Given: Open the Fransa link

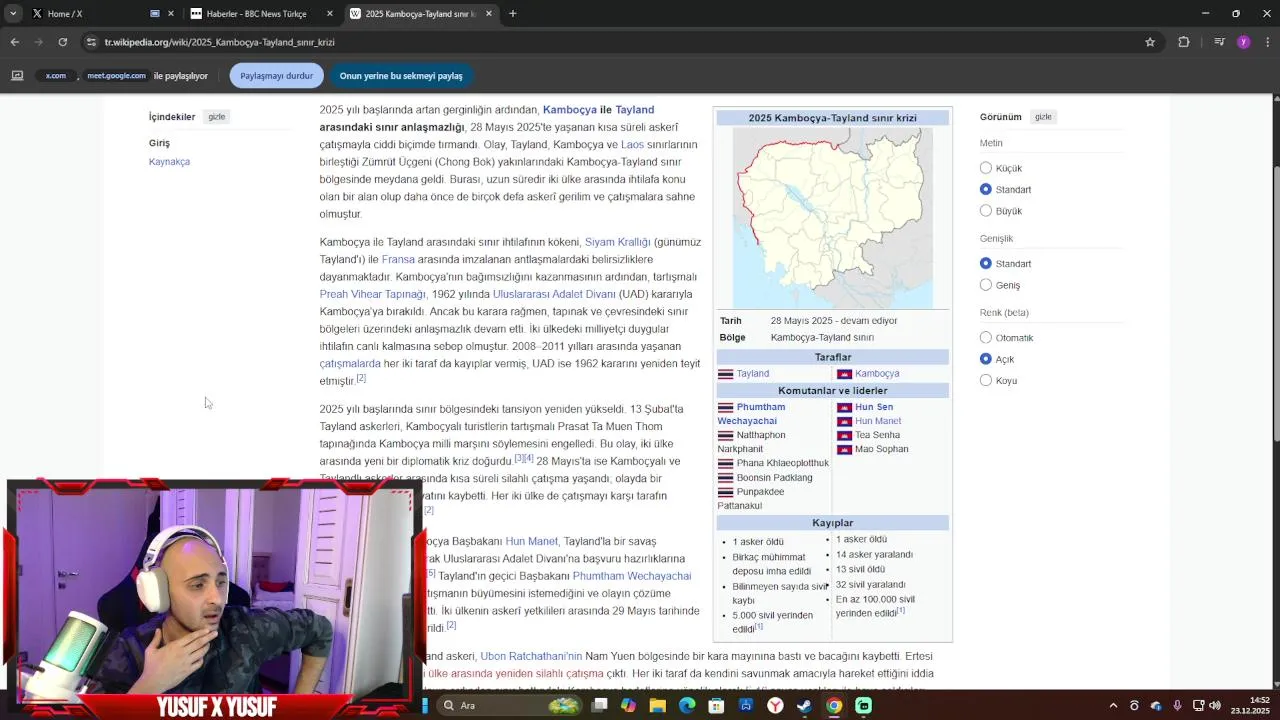Looking at the screenshot, I should [398, 260].
